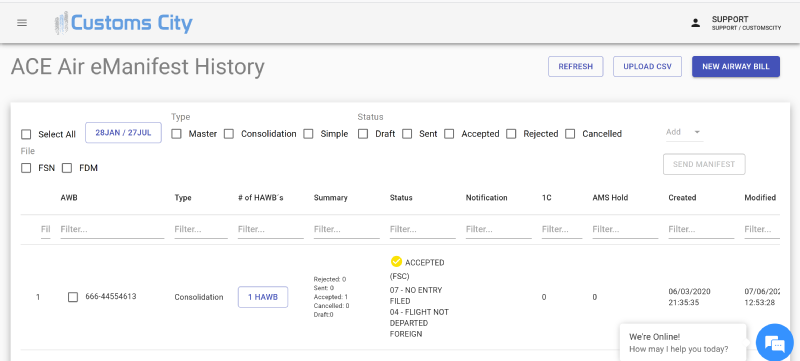Viewport: 800px width, 361px height.
Task: Click the Upload CSV button
Action: [x=647, y=66]
